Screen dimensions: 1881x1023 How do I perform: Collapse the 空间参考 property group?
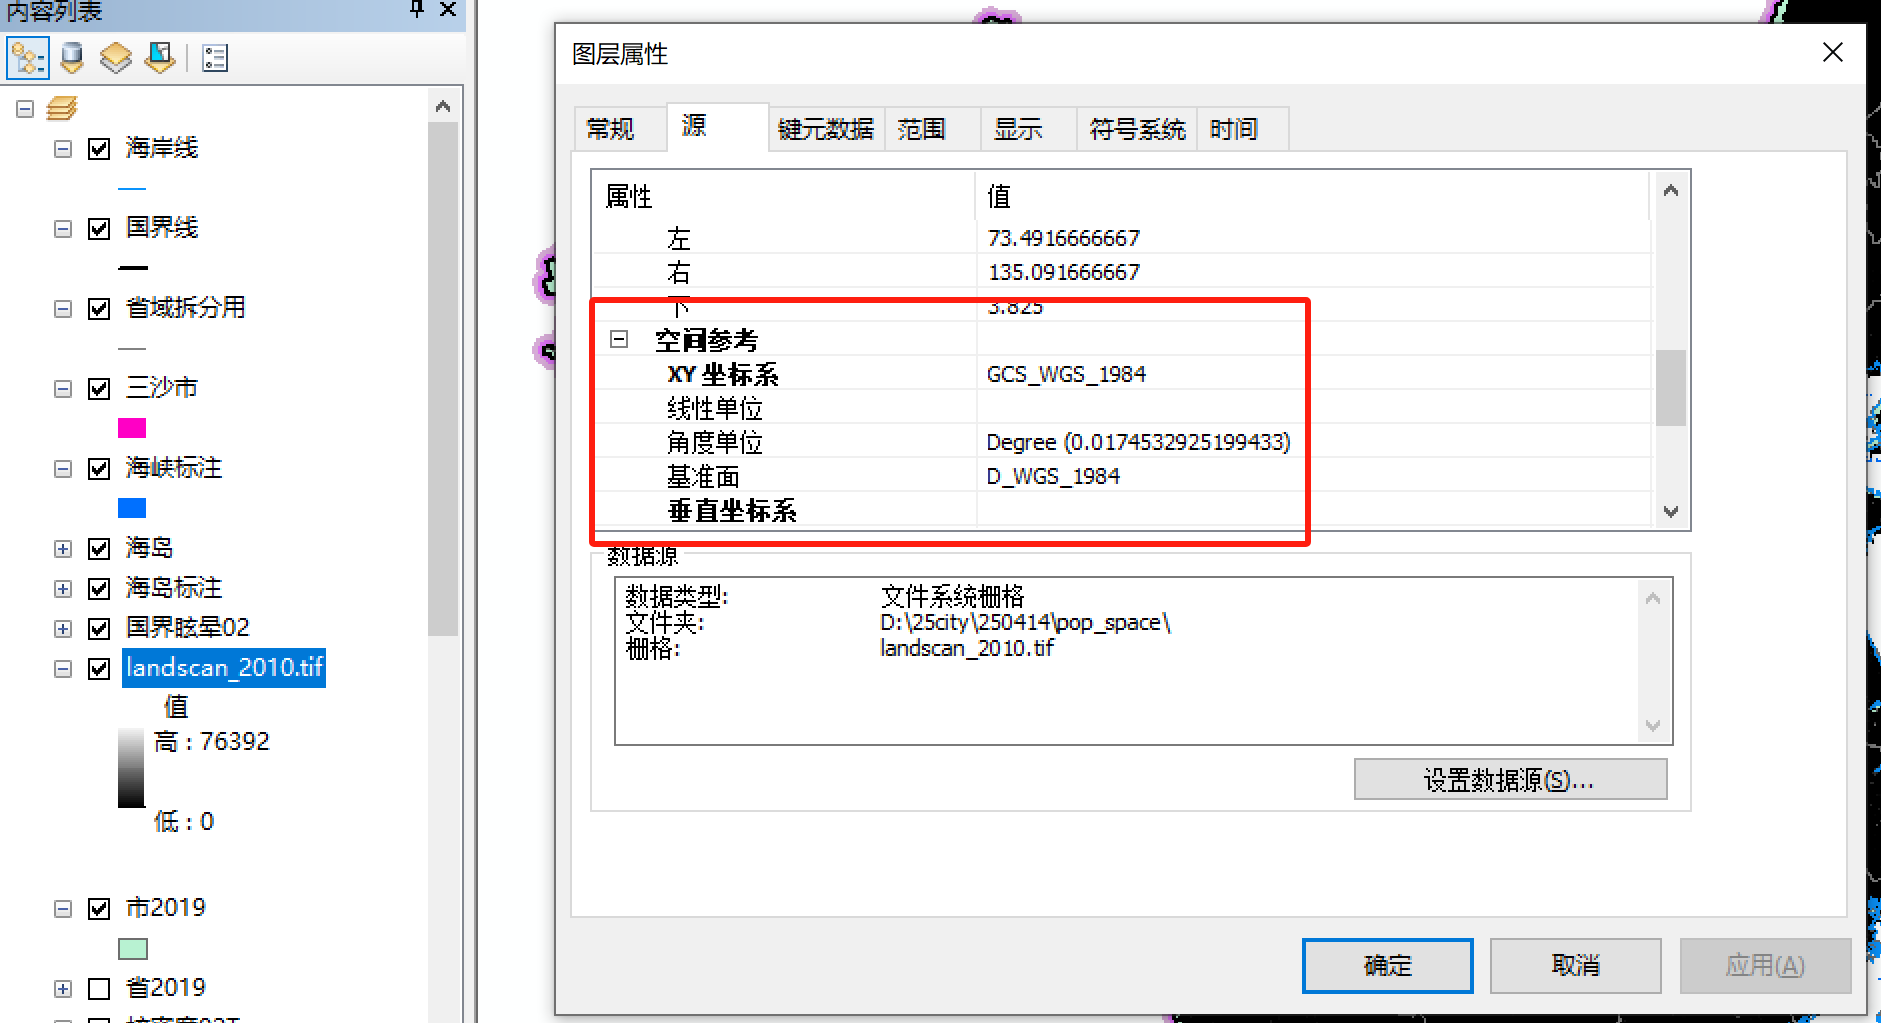pyautogui.click(x=620, y=340)
